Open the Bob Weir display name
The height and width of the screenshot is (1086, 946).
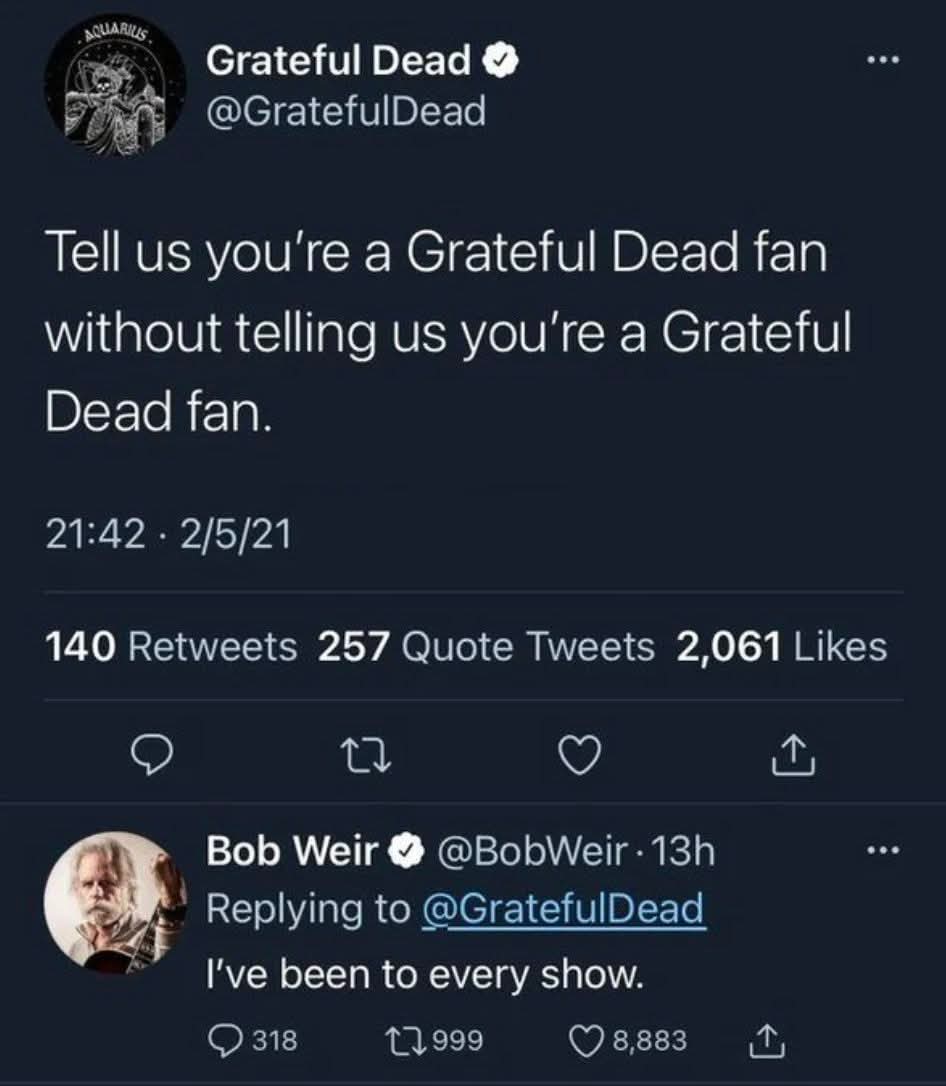click(292, 852)
